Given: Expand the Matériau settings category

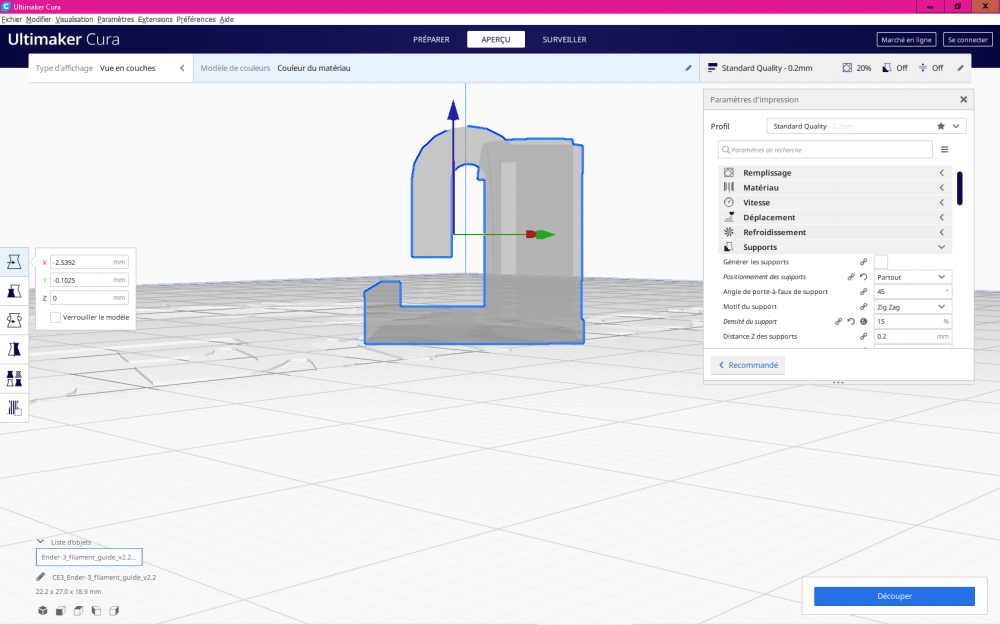Looking at the screenshot, I should [834, 188].
